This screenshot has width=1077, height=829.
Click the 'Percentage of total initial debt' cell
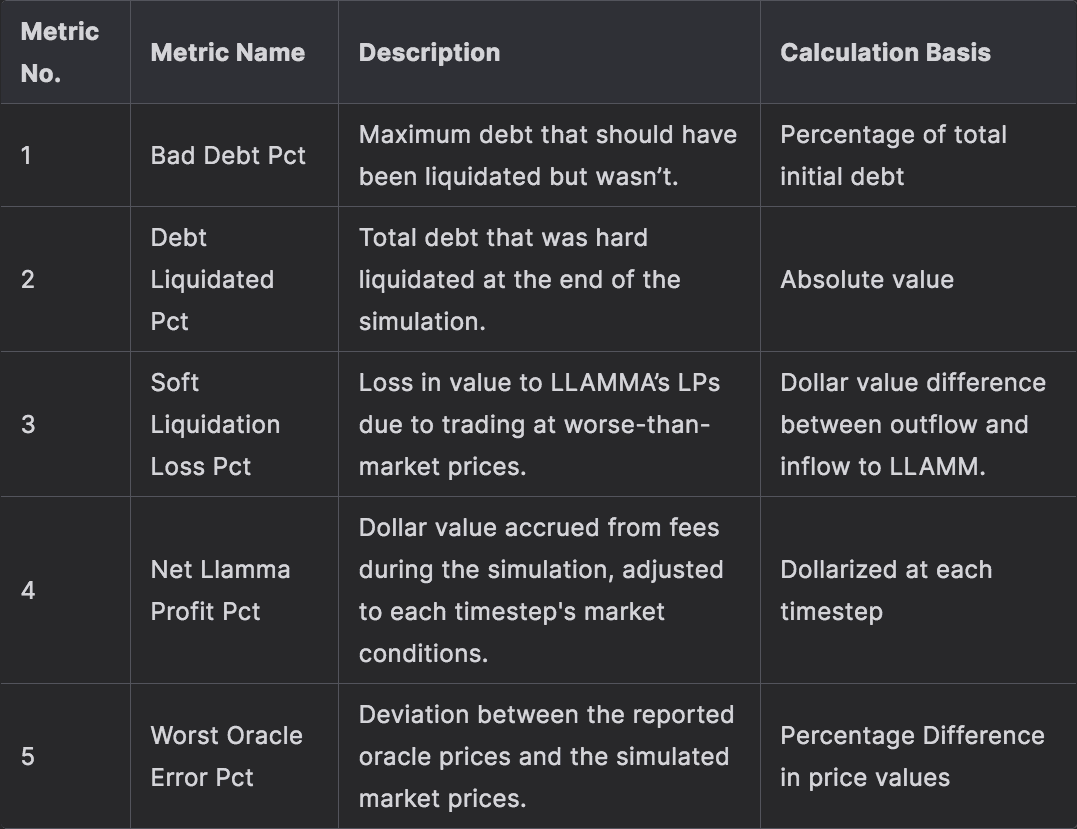point(893,155)
